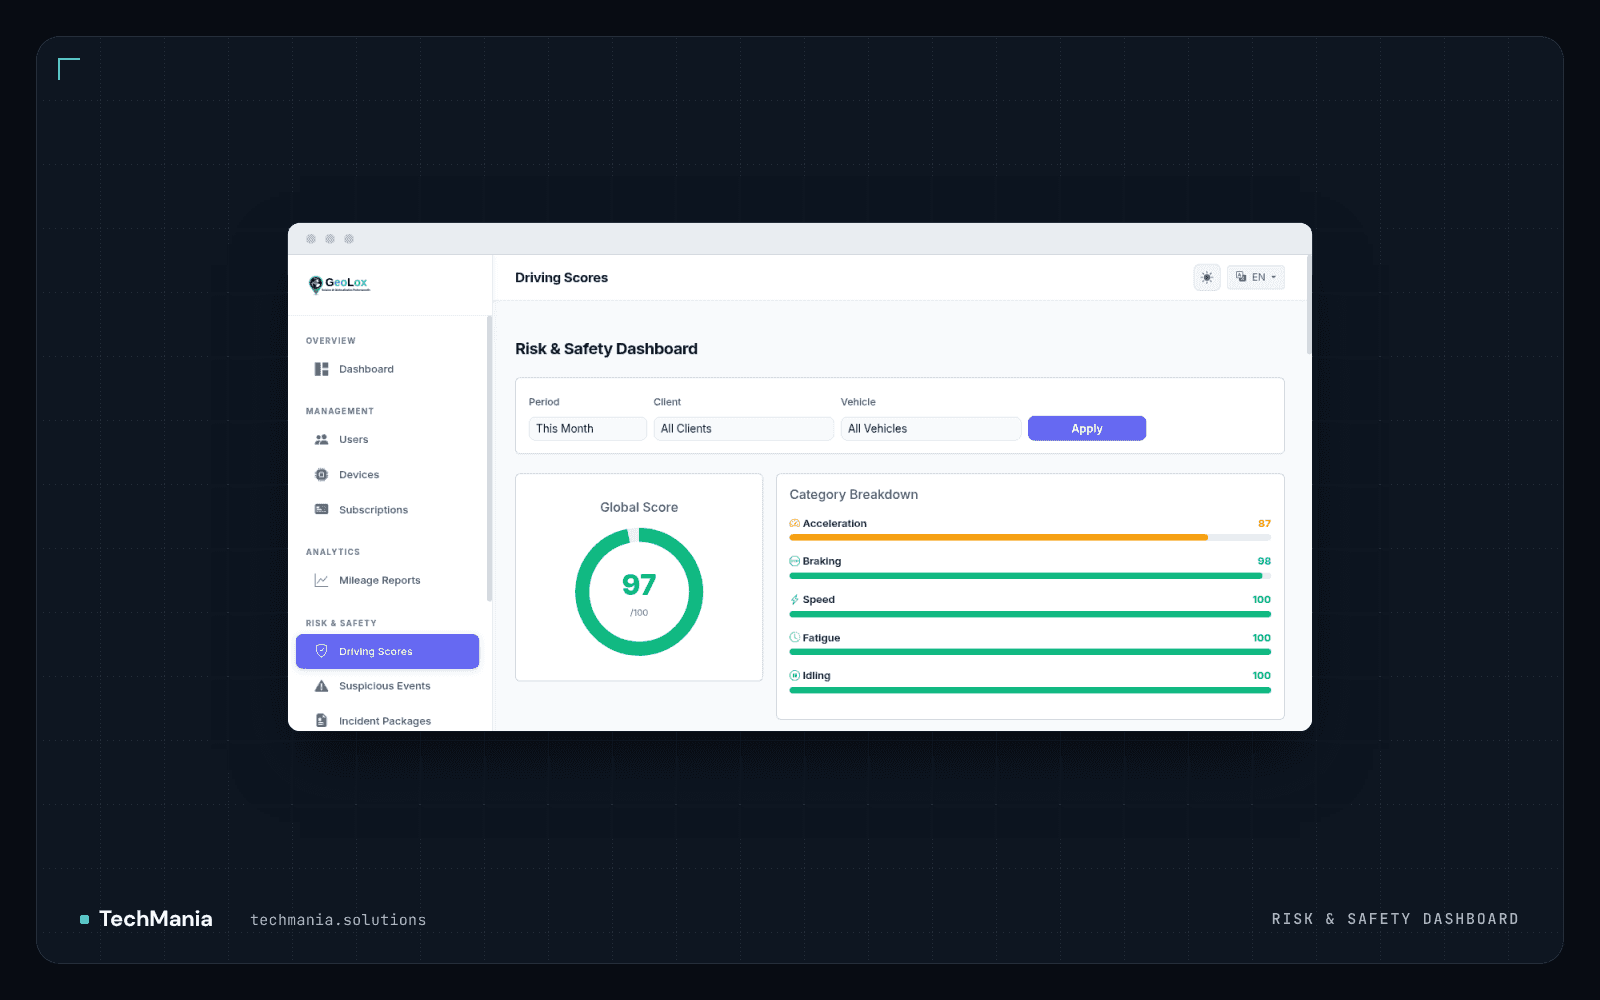Click the Fatigue clock icon

point(794,638)
